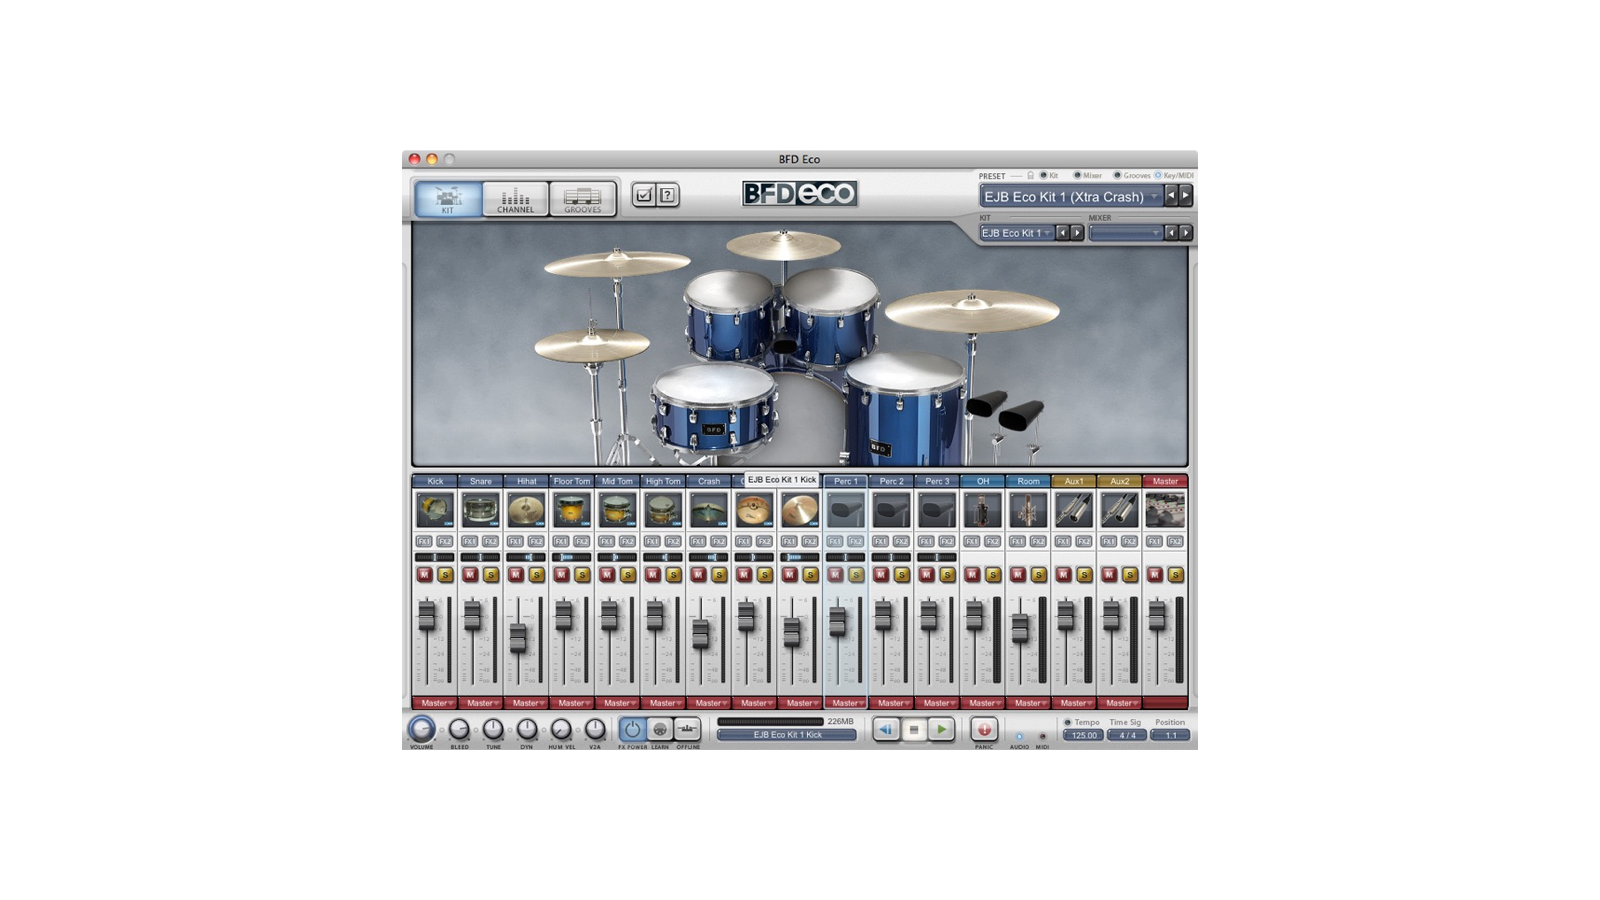Go to previous preset arrow
This screenshot has height=900, width=1600.
(x=1171, y=196)
